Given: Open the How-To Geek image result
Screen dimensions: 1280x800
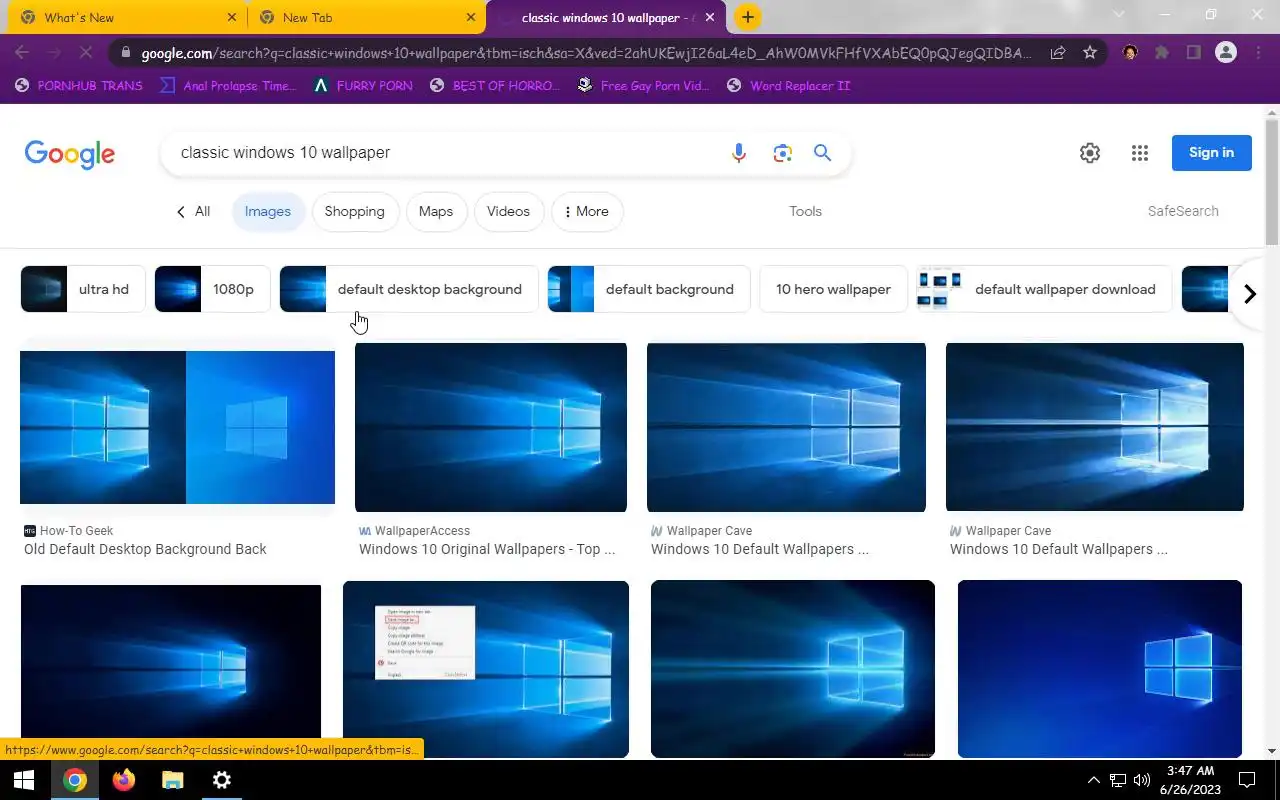Looking at the screenshot, I should (x=177, y=427).
